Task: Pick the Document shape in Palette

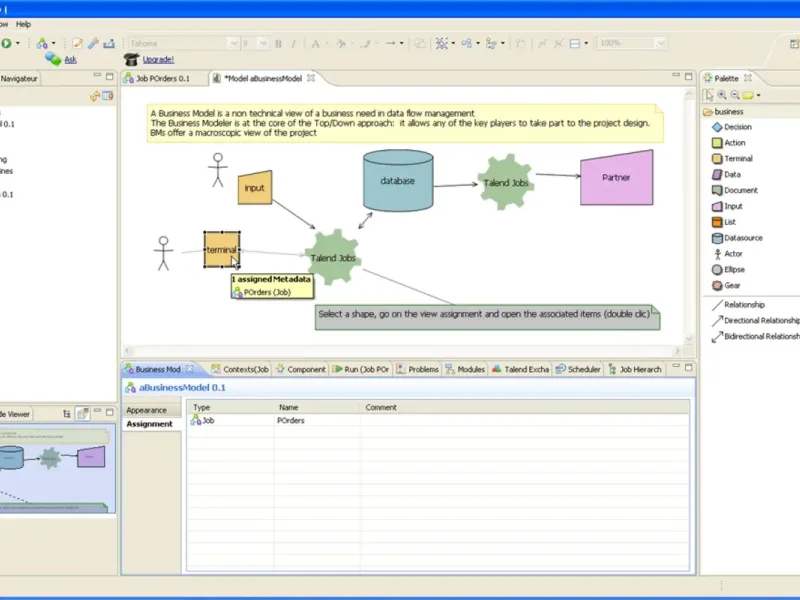Action: 735,190
